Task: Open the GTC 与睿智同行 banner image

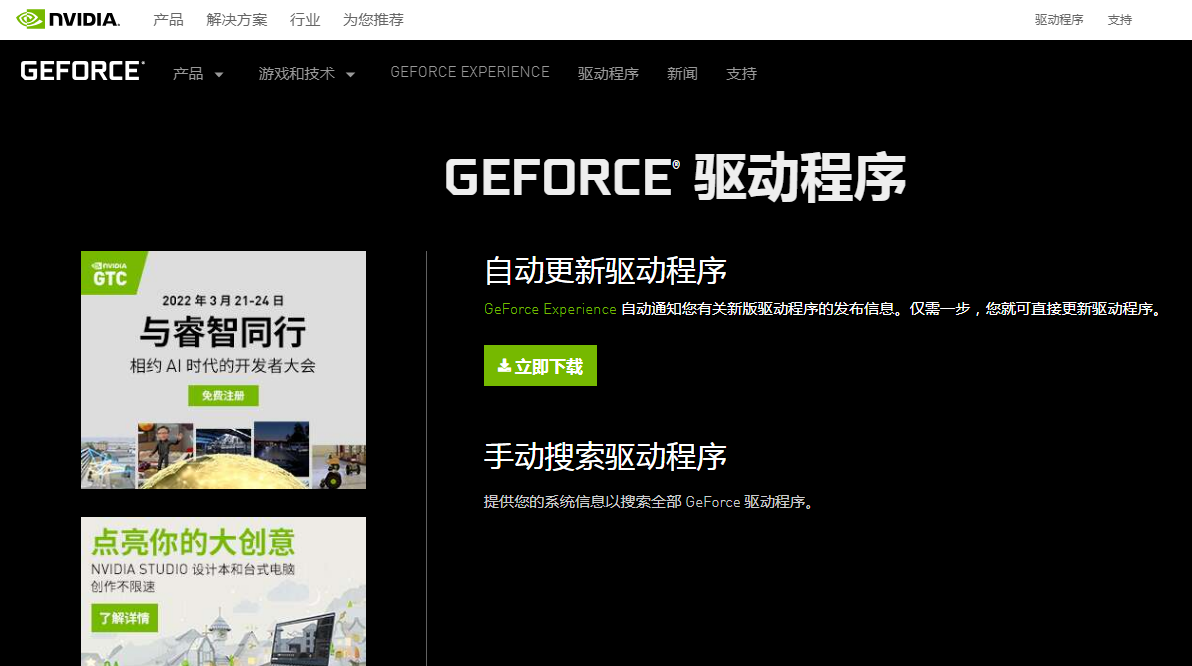Action: 224,369
